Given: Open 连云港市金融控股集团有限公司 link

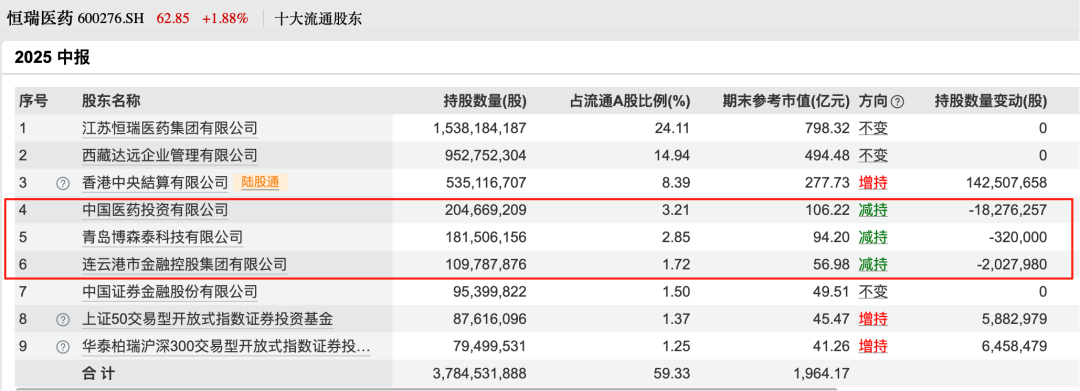Looking at the screenshot, I should coord(184,264).
